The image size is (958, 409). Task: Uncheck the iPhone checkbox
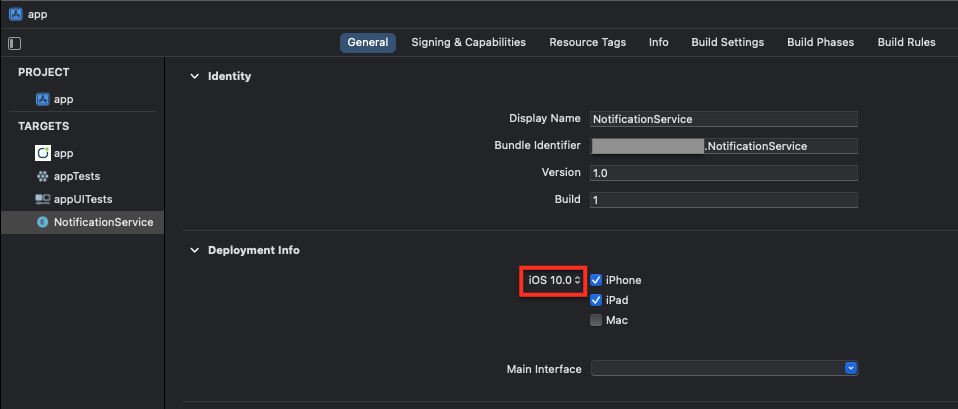596,281
